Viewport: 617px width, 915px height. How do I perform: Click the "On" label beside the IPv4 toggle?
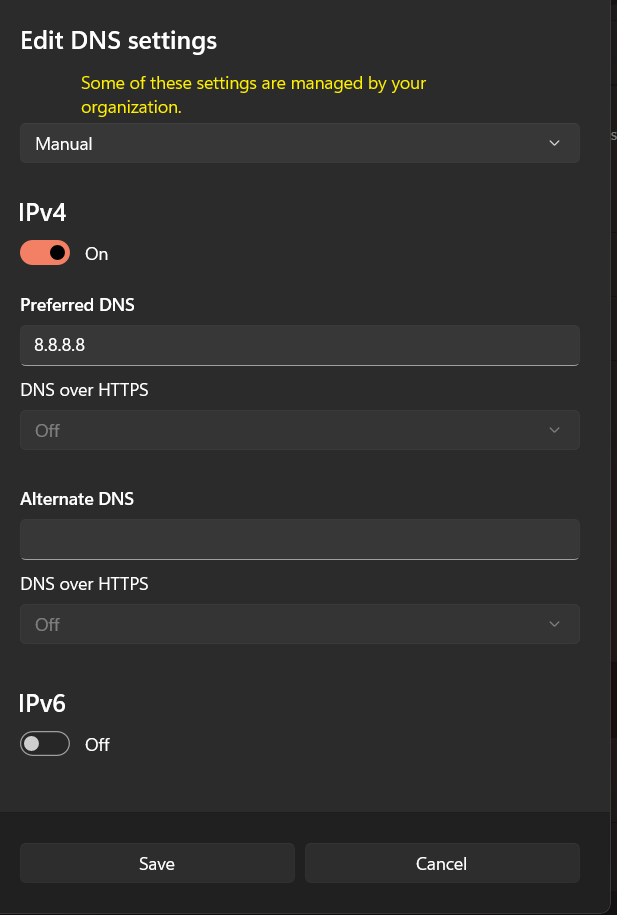coord(96,254)
